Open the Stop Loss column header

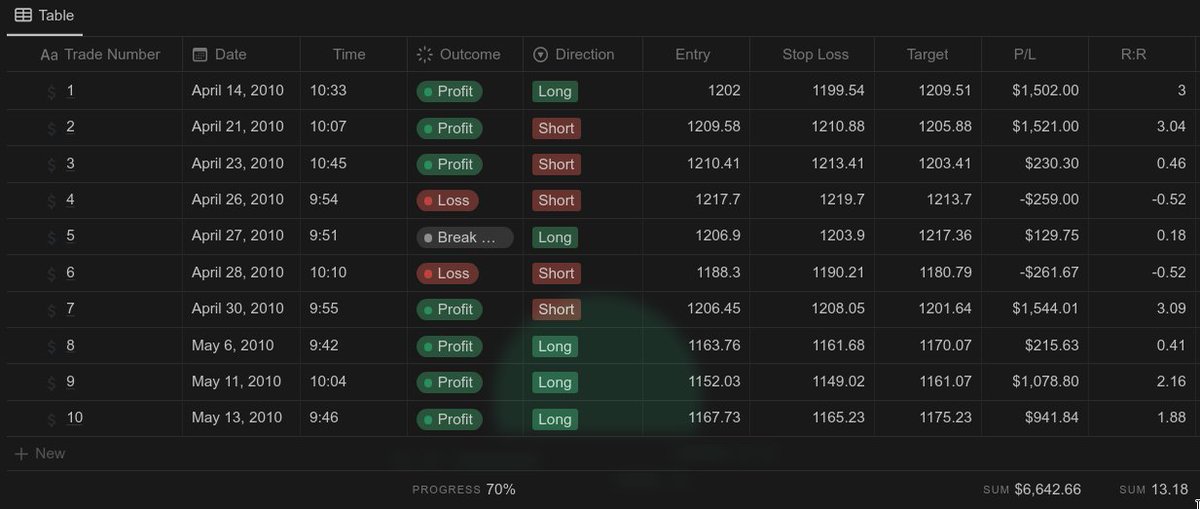pos(812,54)
